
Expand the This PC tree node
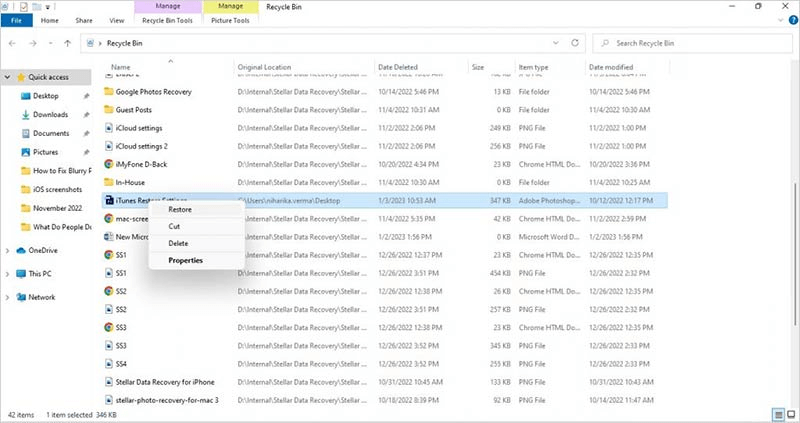8,274
